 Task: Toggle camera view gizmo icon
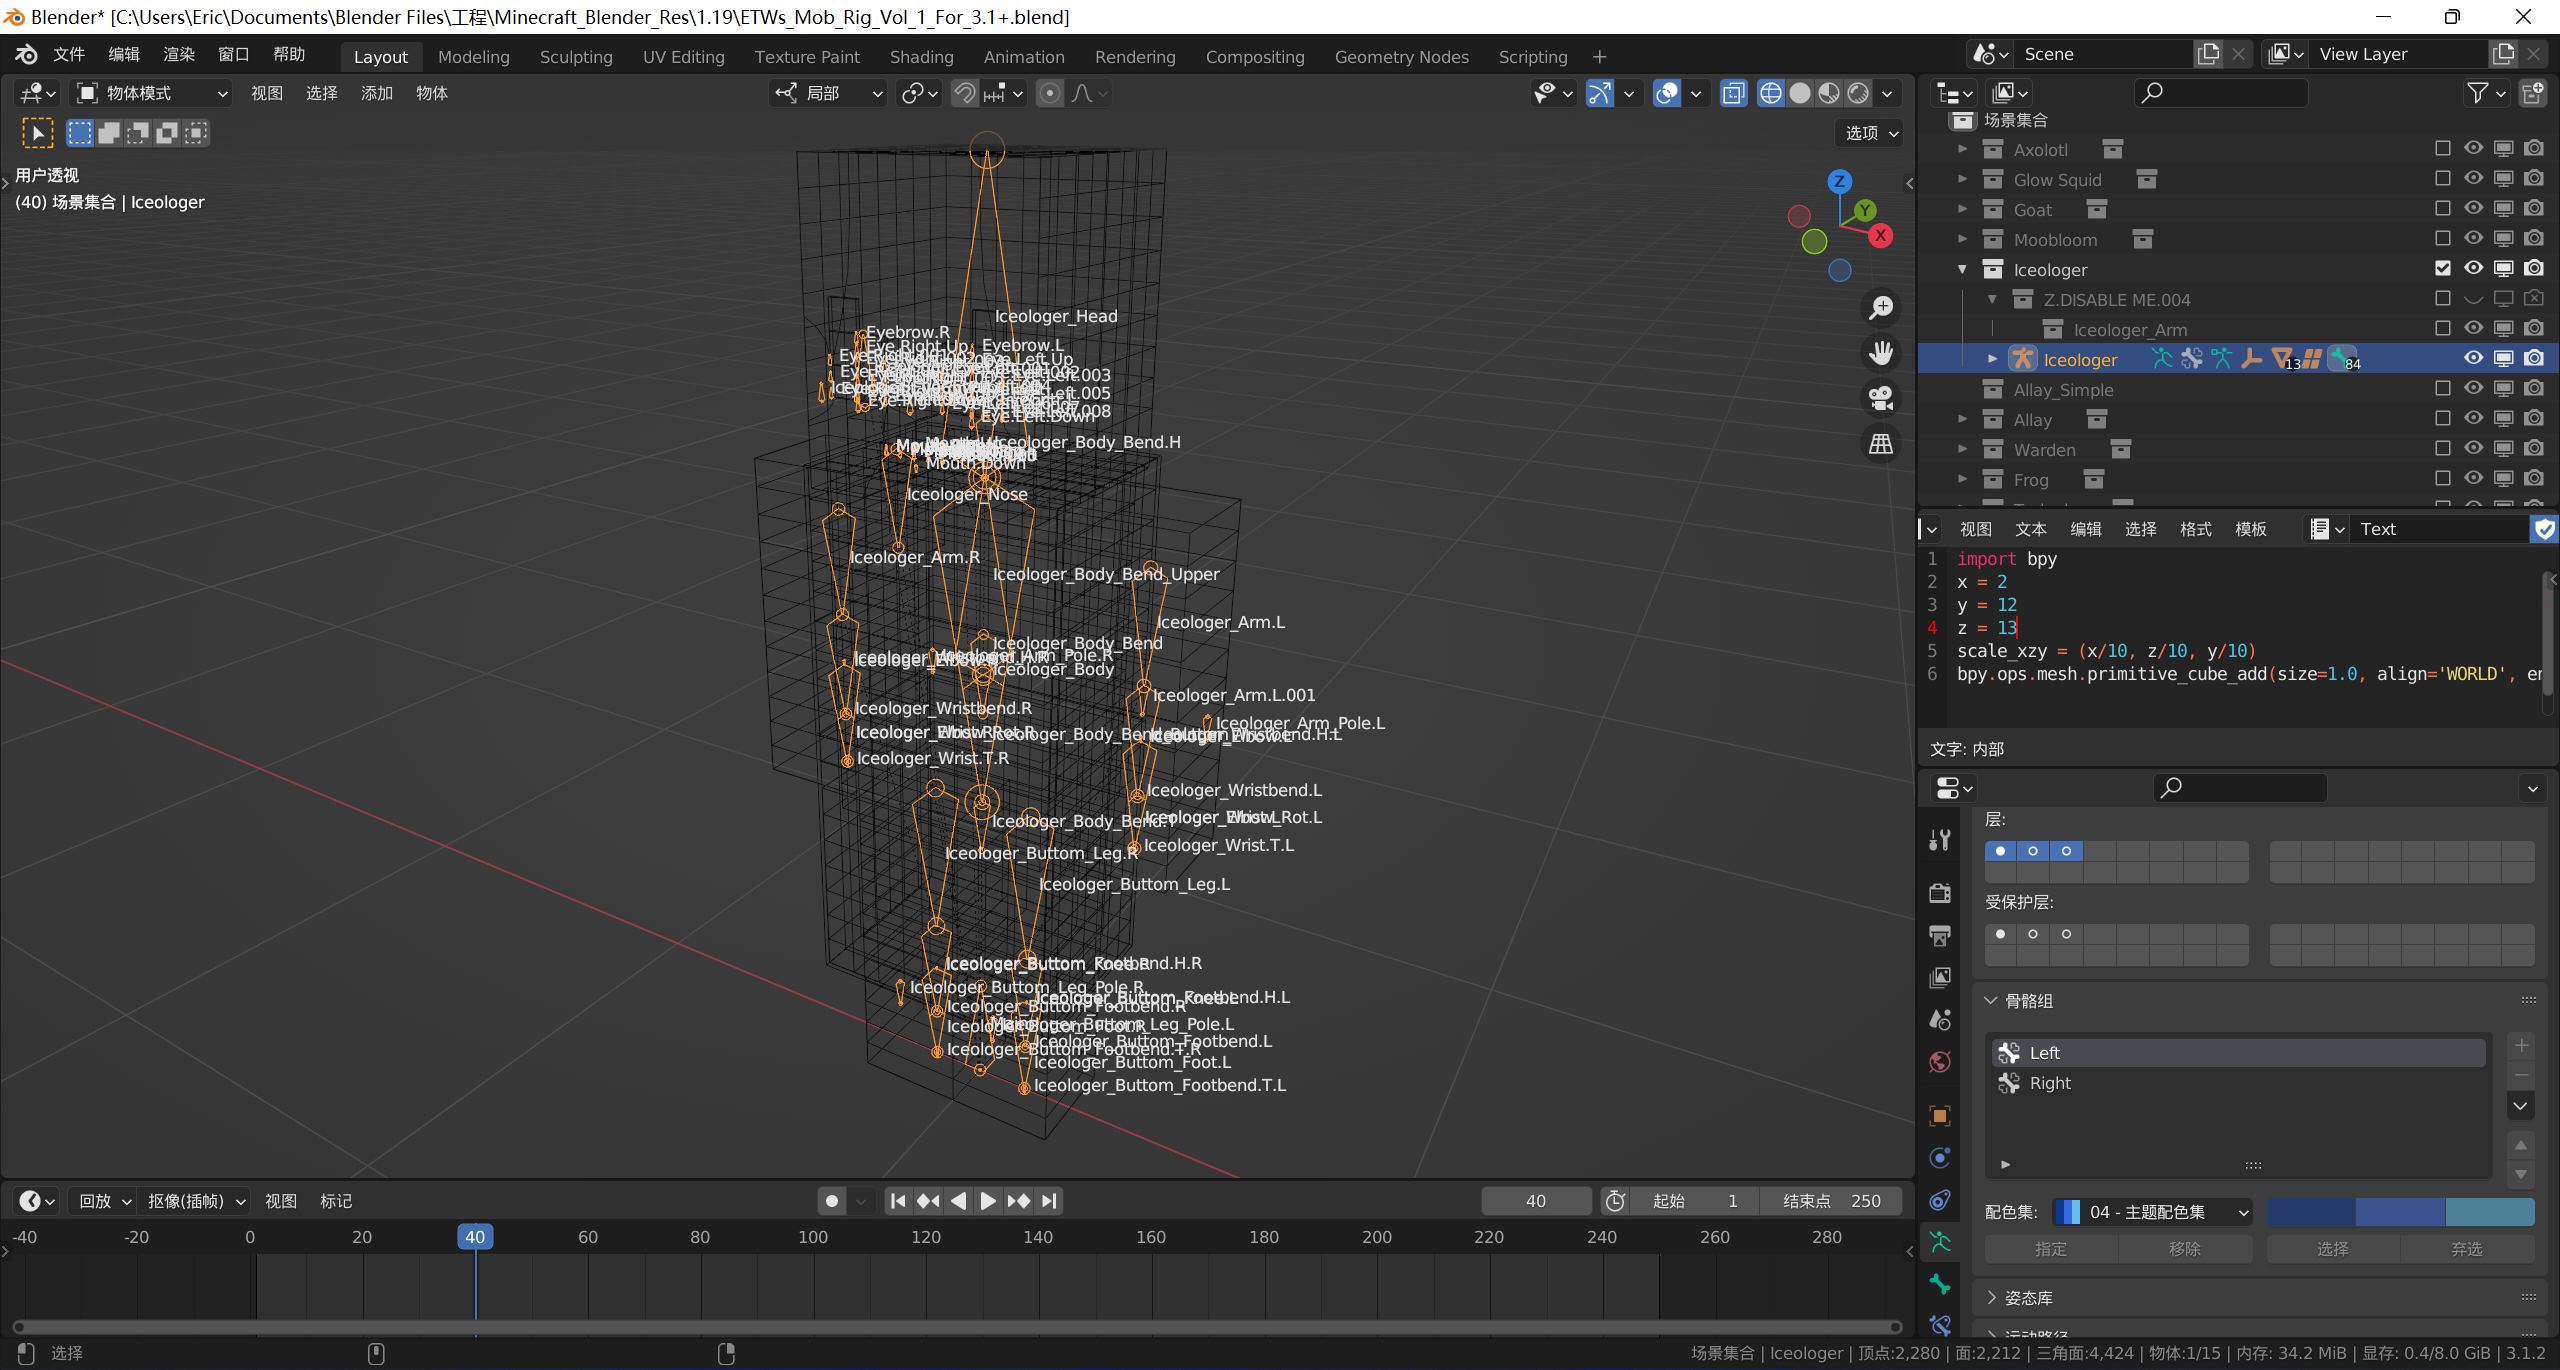(x=1881, y=398)
